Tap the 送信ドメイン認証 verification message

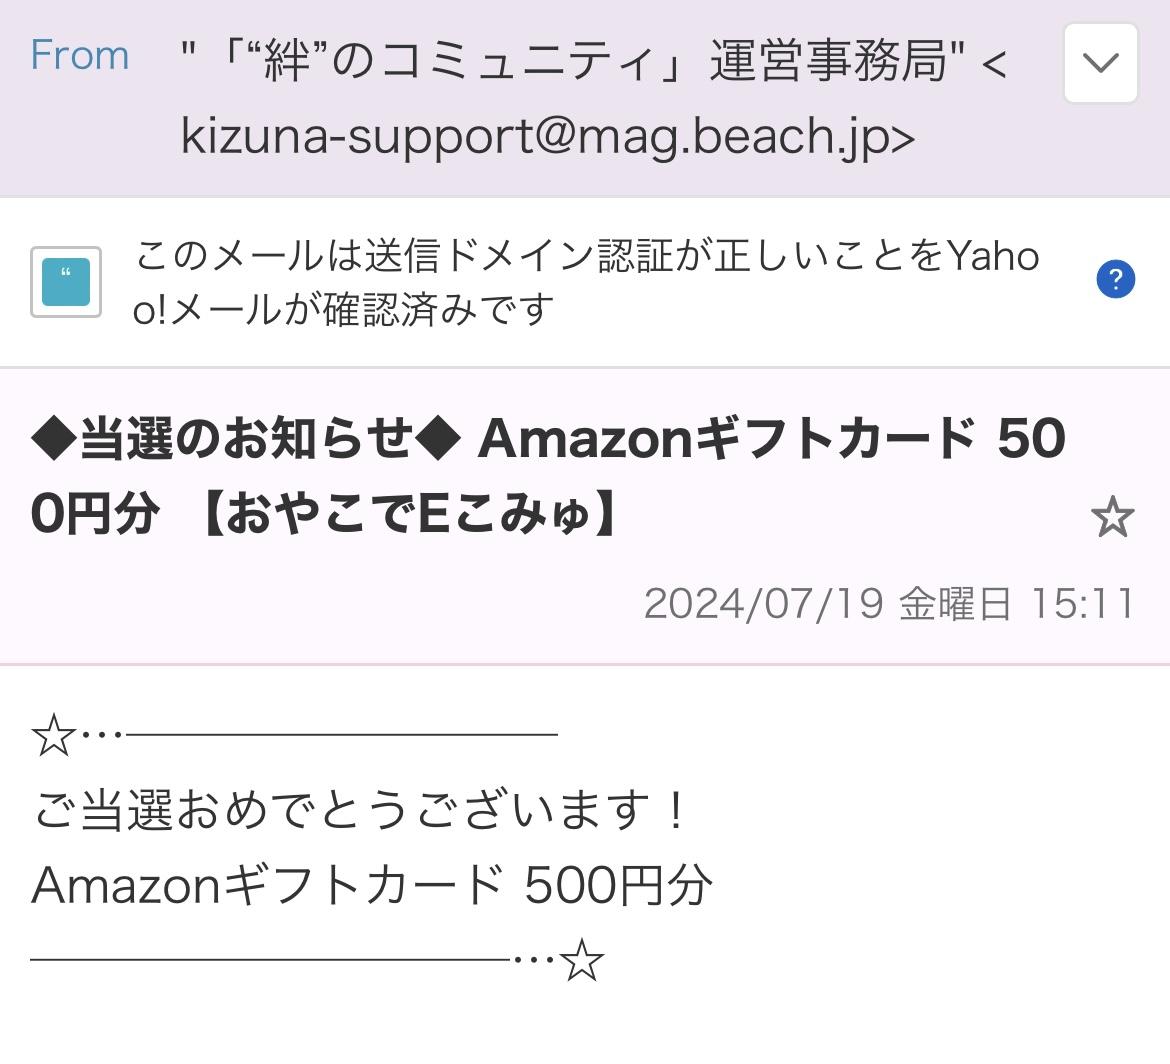(585, 282)
